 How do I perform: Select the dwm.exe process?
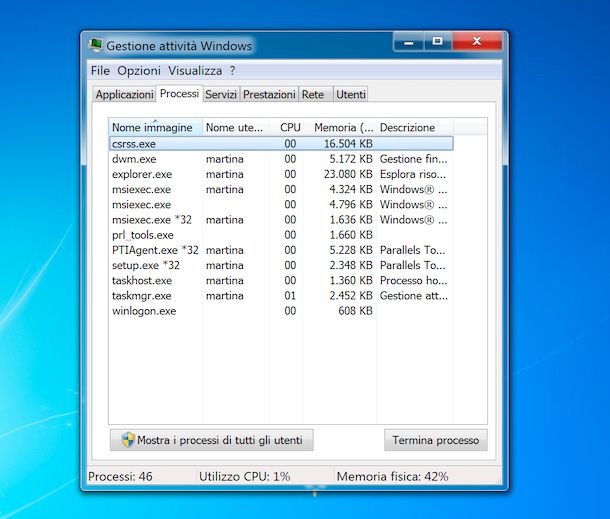click(x=281, y=159)
